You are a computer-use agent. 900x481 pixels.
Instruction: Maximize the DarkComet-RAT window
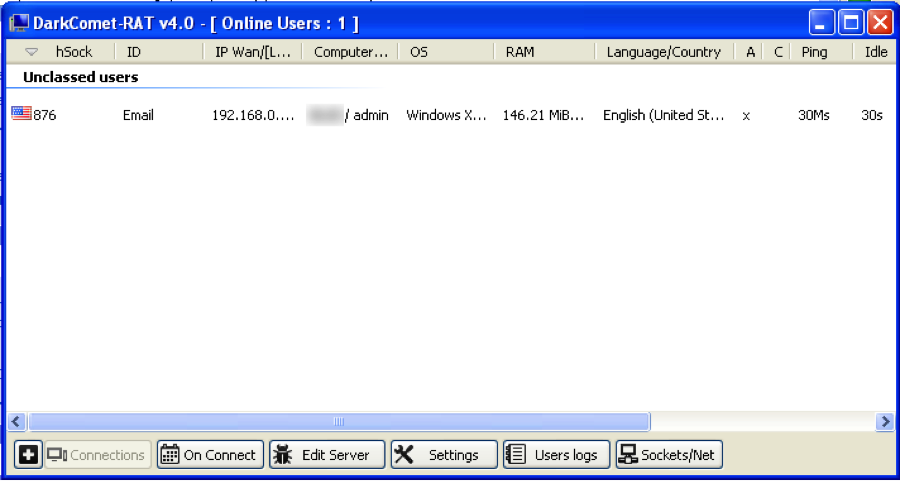(x=851, y=24)
